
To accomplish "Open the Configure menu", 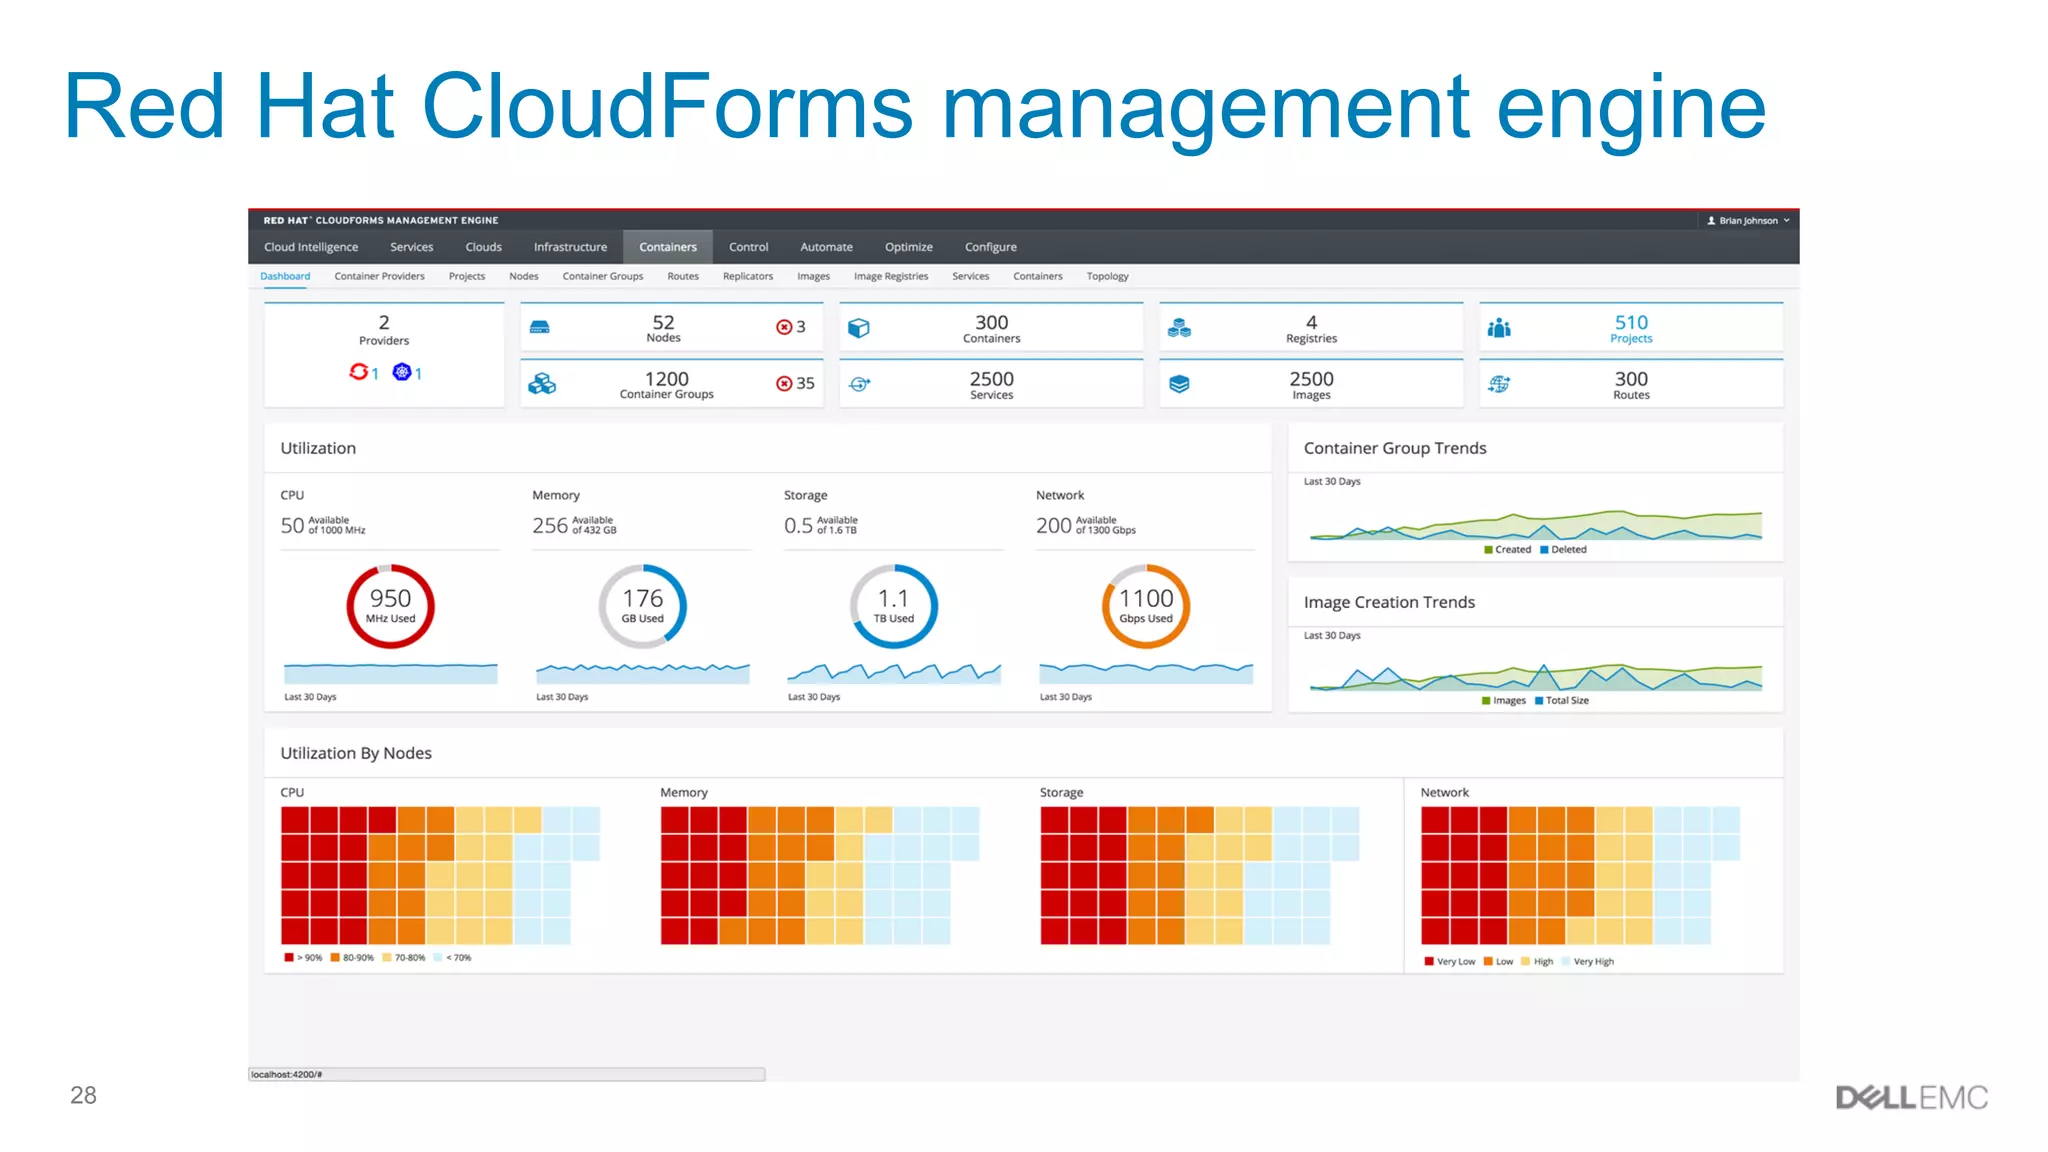I will pyautogui.click(x=990, y=247).
